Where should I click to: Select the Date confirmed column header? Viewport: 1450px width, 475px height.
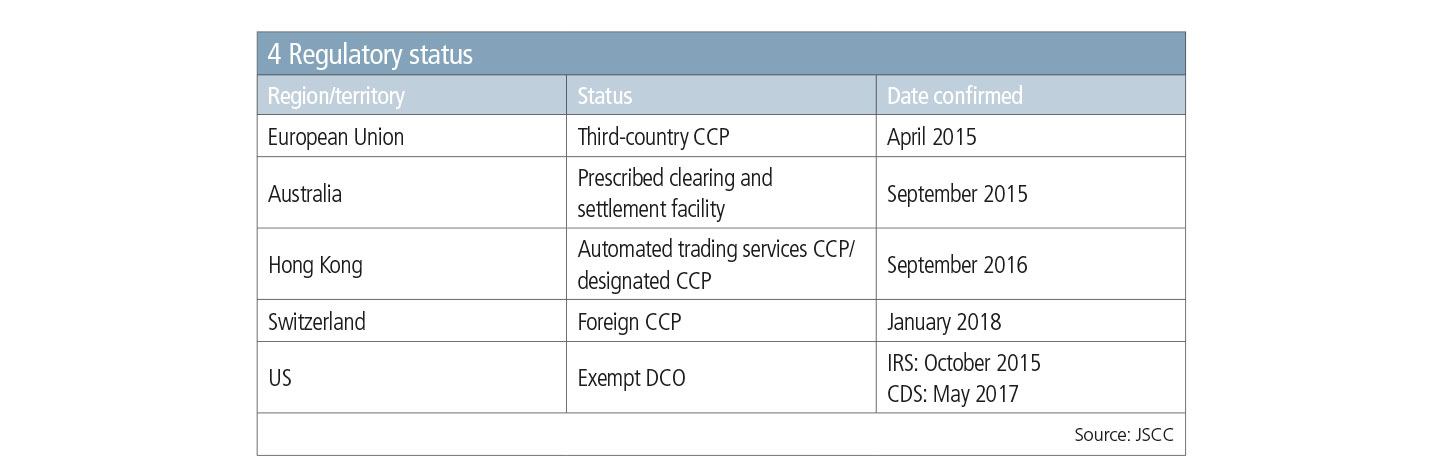pos(954,96)
